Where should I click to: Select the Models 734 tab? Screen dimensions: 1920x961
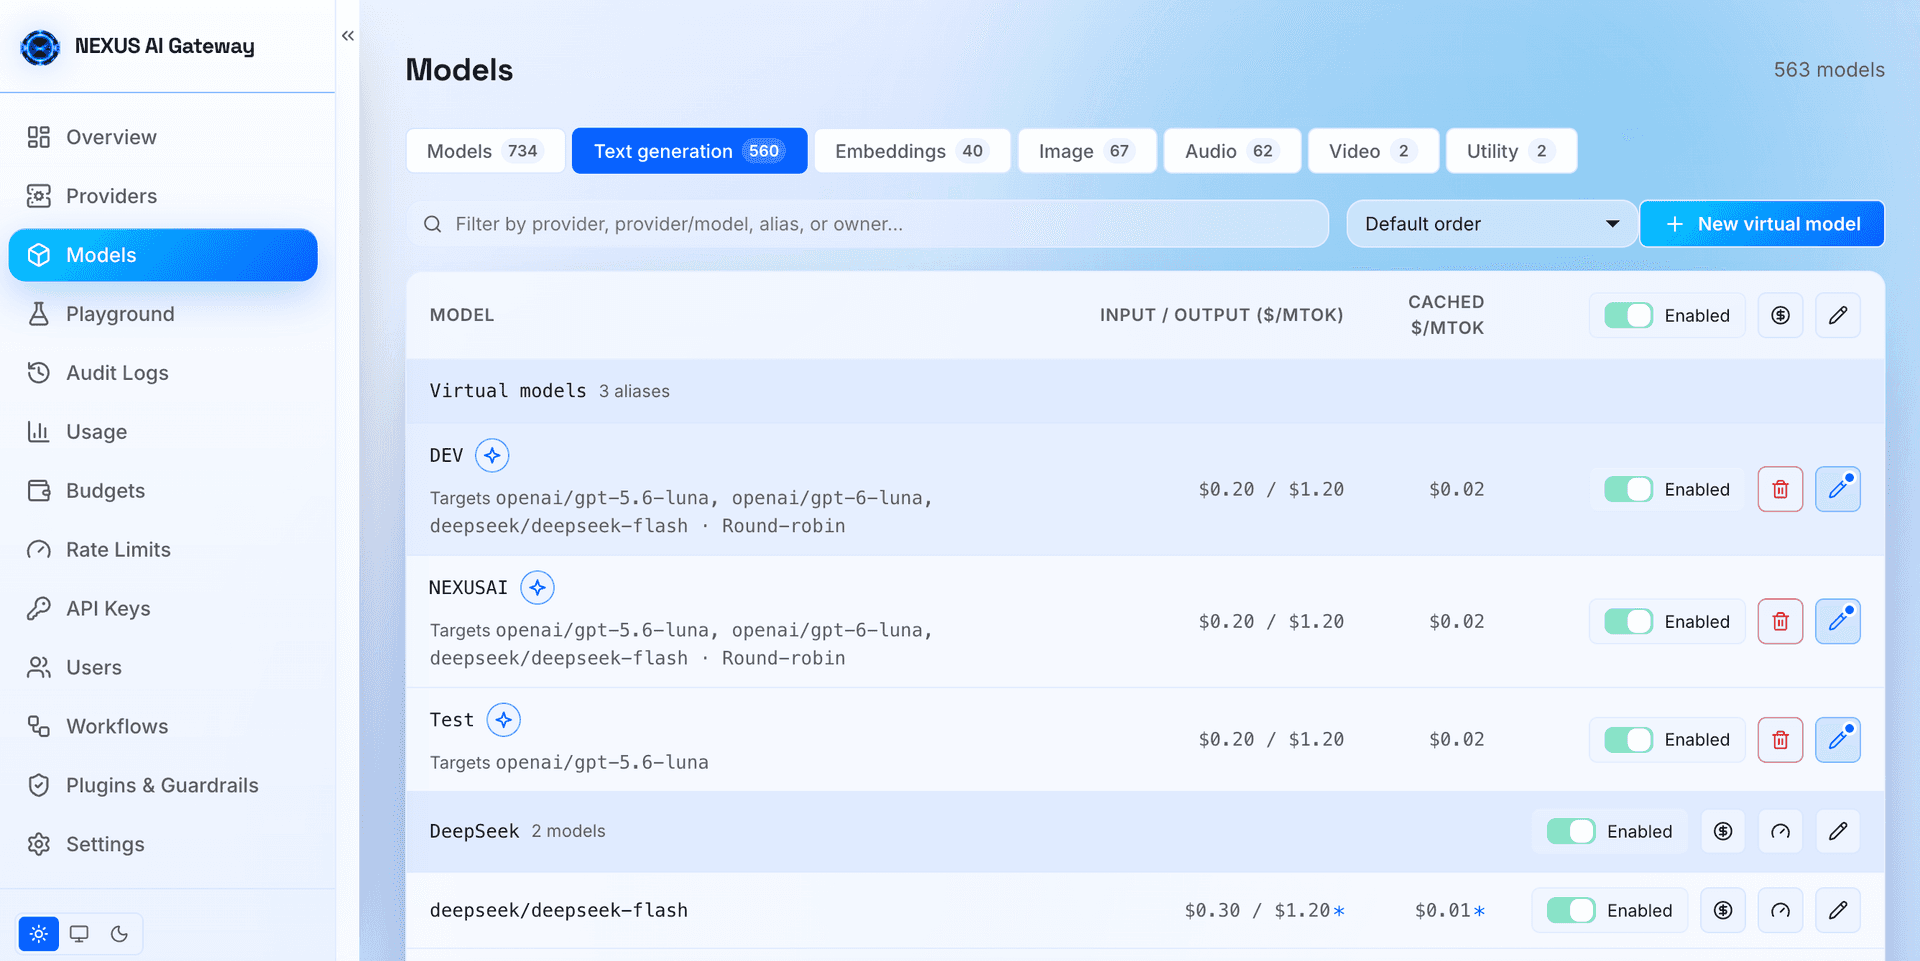(485, 151)
